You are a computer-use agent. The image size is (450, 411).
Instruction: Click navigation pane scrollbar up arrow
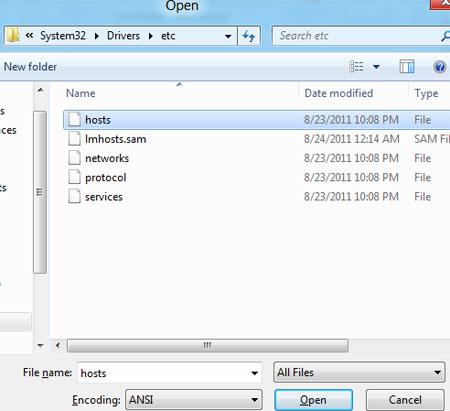(x=40, y=90)
